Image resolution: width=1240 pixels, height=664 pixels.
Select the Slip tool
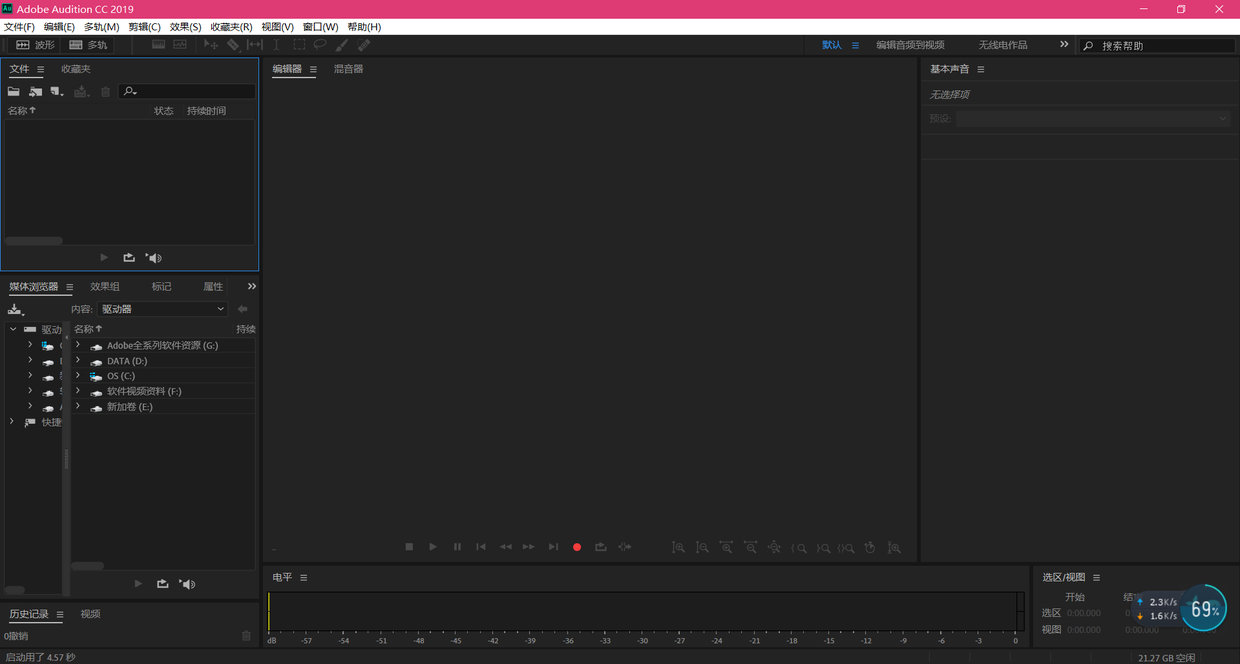[255, 45]
